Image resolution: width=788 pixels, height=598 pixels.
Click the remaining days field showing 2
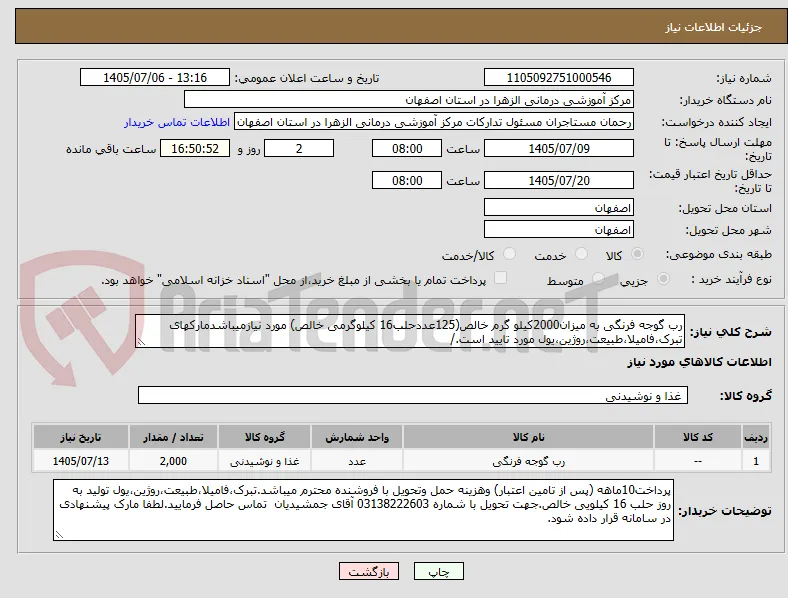click(299, 148)
